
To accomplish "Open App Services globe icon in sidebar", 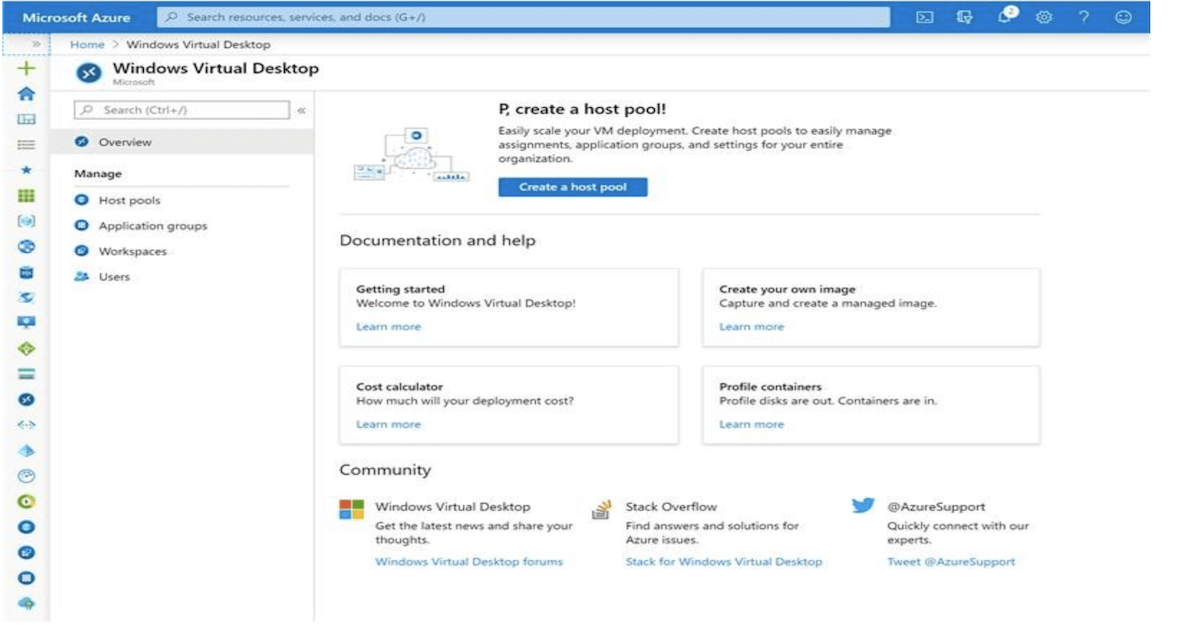I will [x=27, y=247].
